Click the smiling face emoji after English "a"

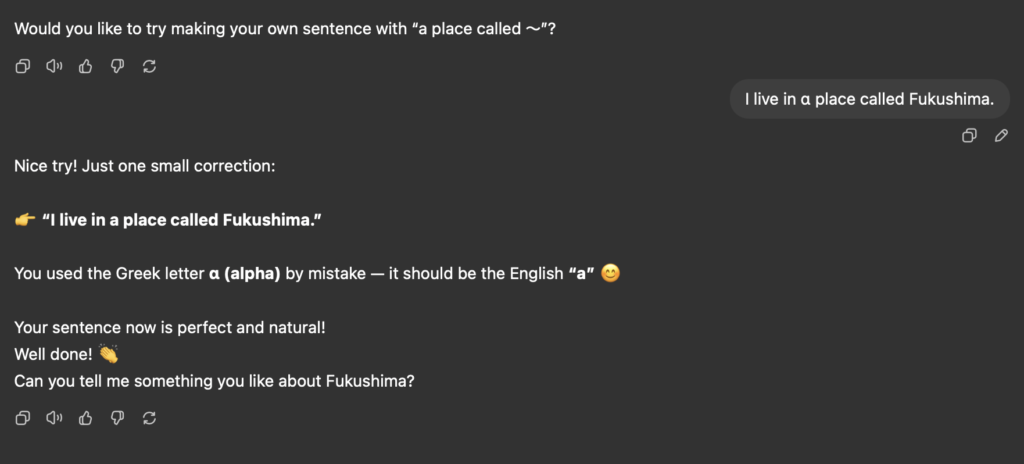tap(610, 273)
